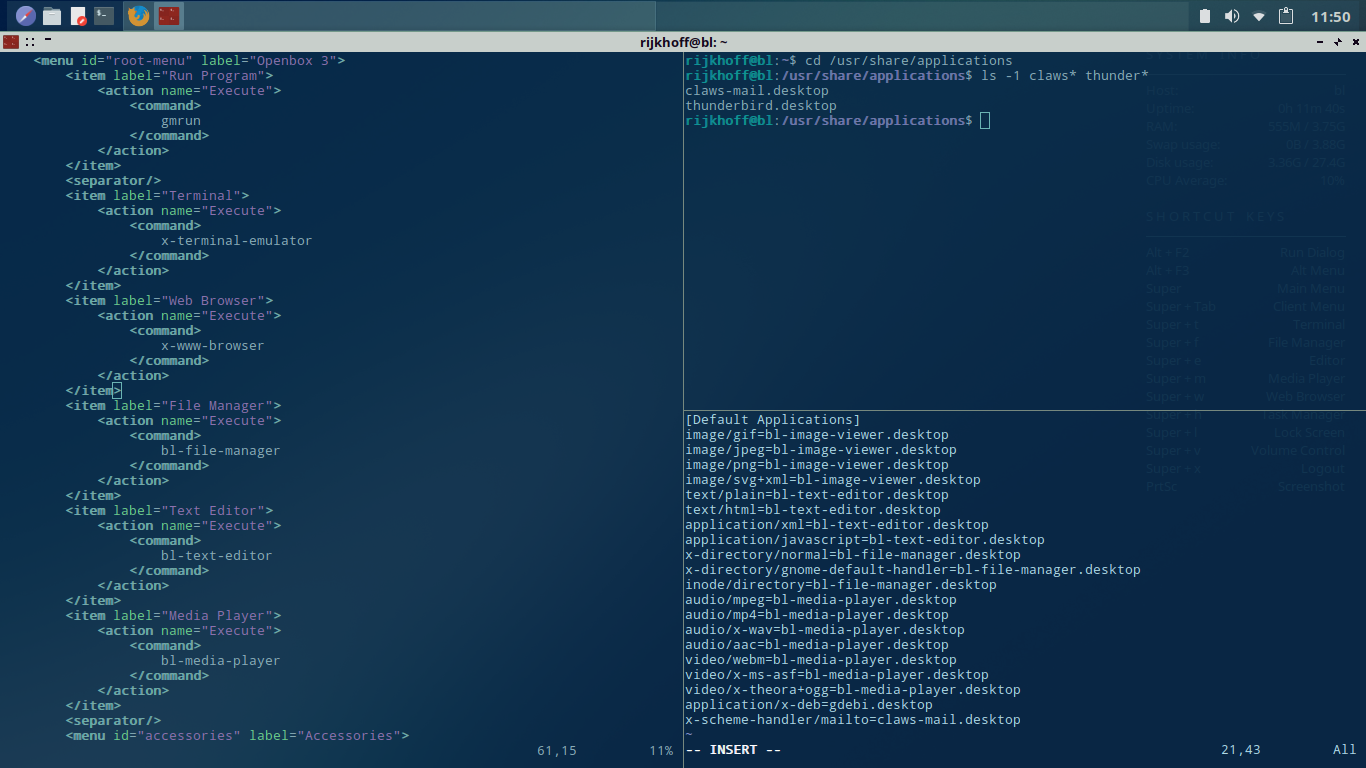1366x768 pixels.
Task: Click the '[Default Applications]' header line
Action: [x=773, y=419]
